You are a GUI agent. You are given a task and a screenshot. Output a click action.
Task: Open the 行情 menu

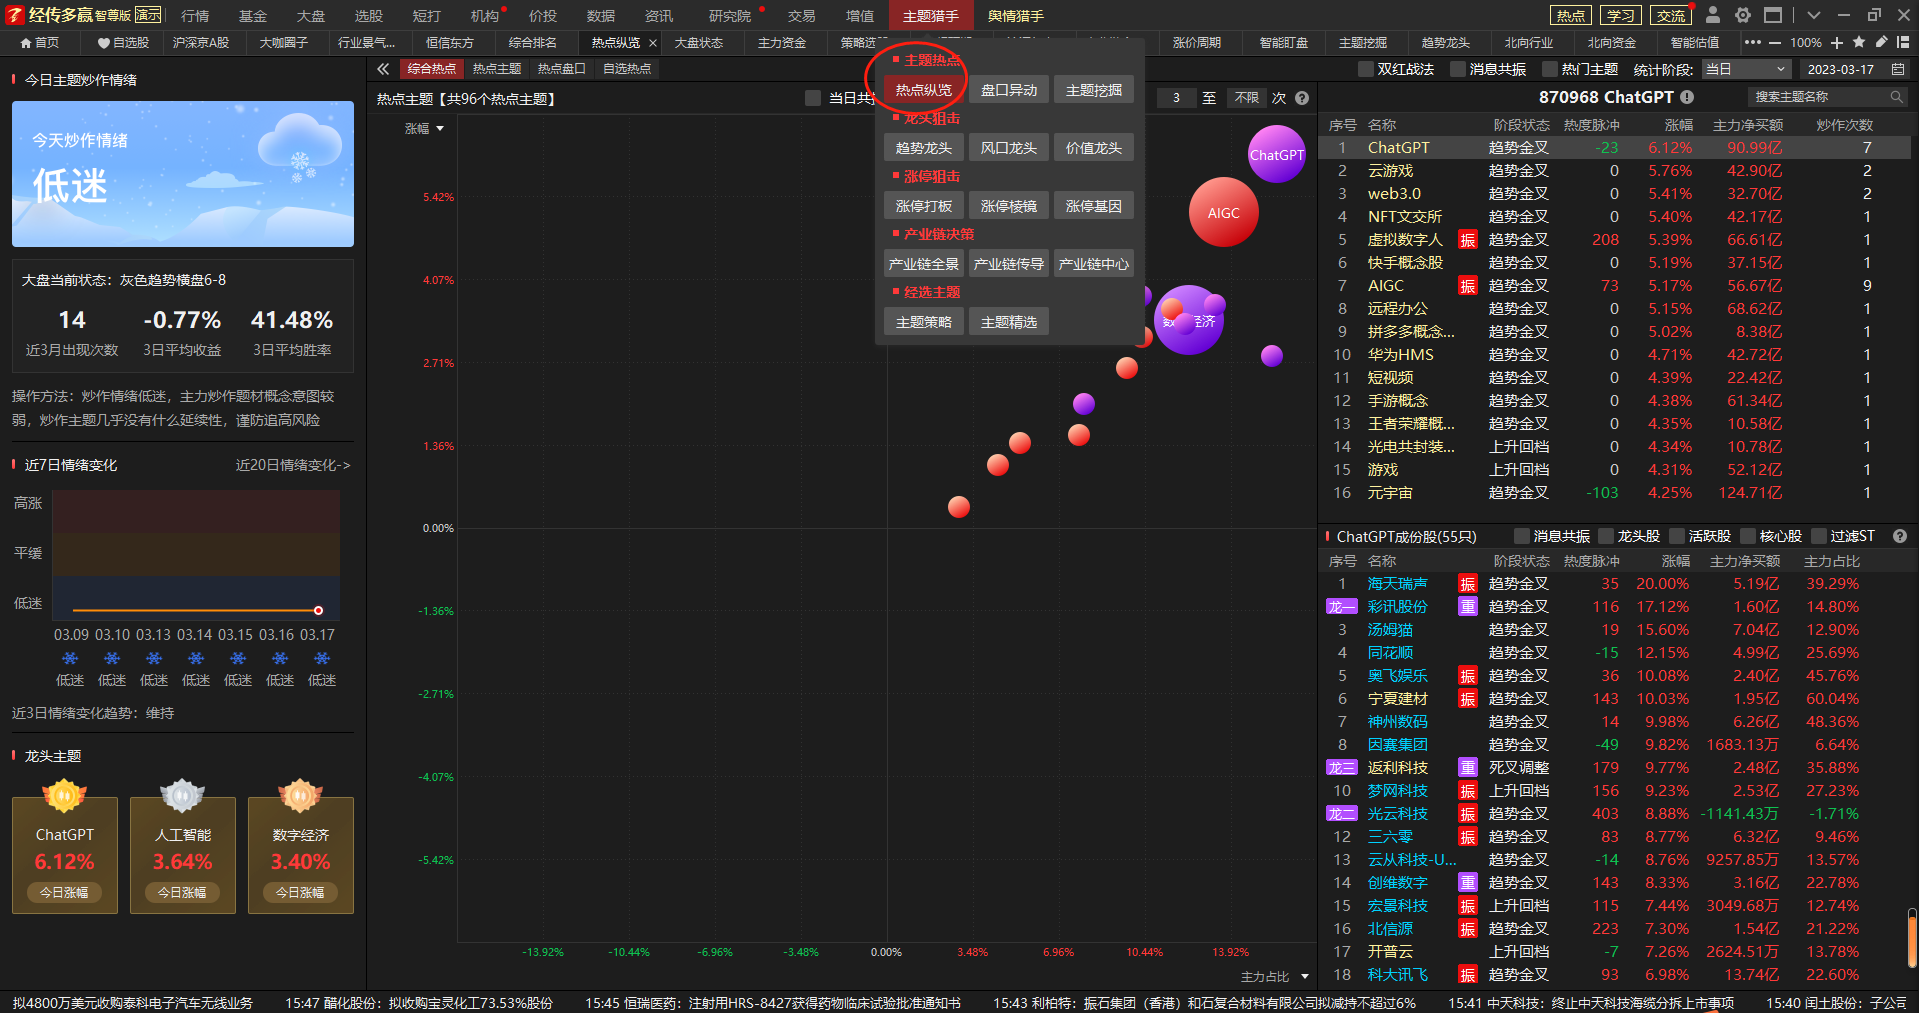tap(195, 16)
